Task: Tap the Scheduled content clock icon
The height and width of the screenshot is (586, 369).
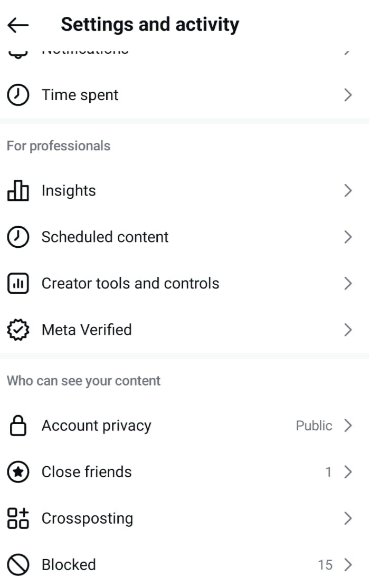Action: point(18,237)
